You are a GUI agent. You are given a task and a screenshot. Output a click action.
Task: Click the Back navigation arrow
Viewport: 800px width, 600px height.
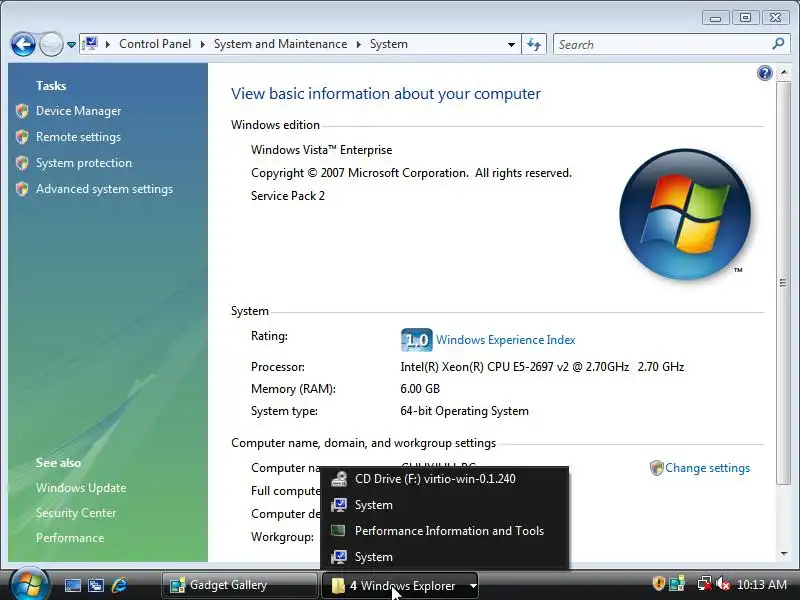click(23, 44)
